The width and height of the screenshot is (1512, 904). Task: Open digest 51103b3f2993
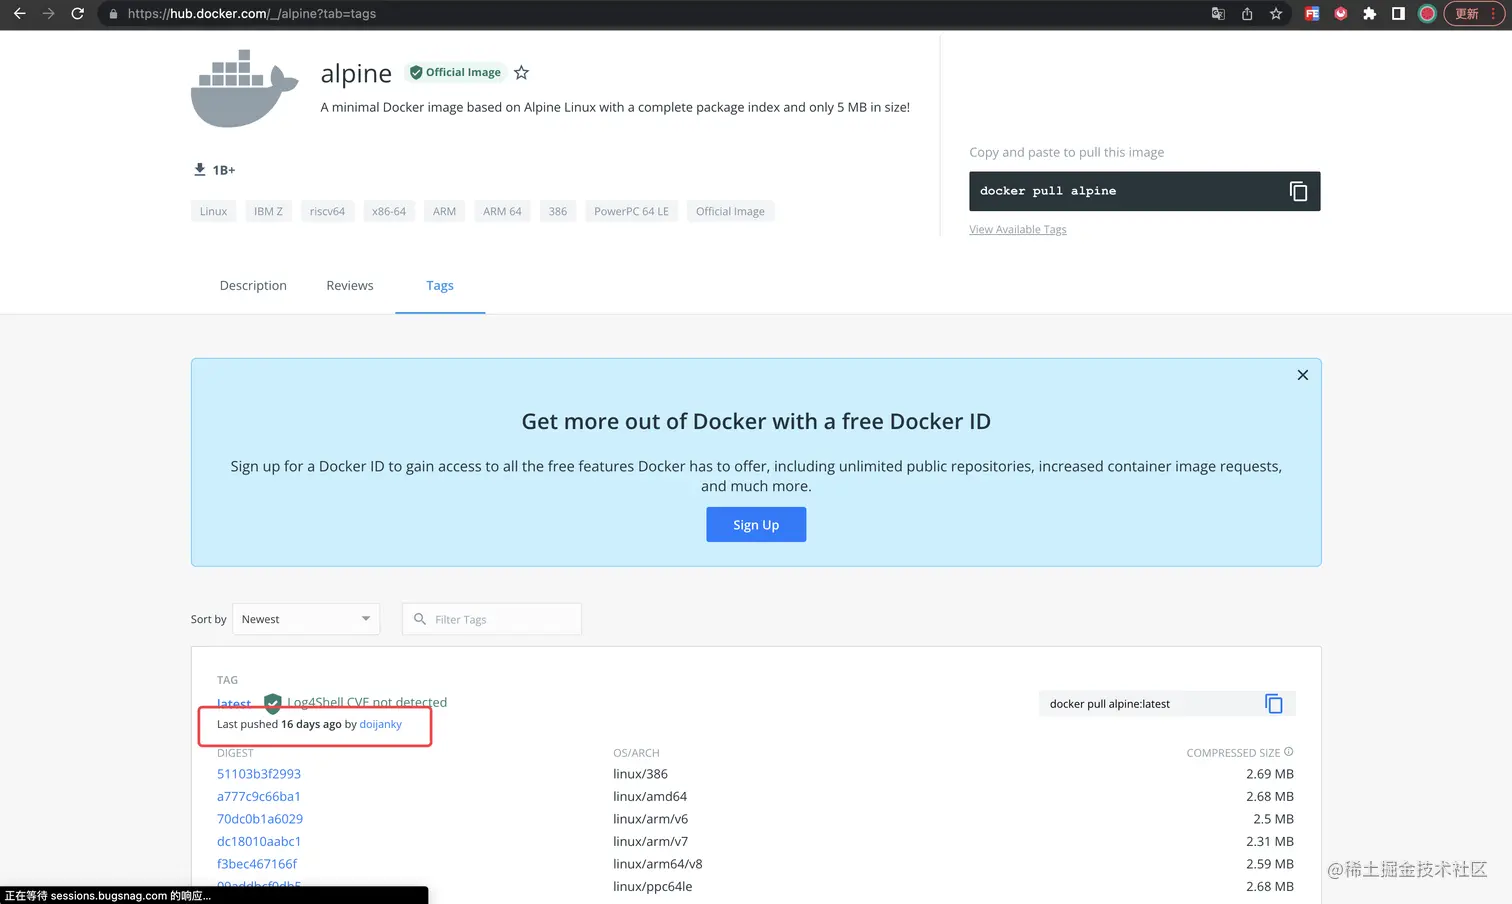point(259,774)
